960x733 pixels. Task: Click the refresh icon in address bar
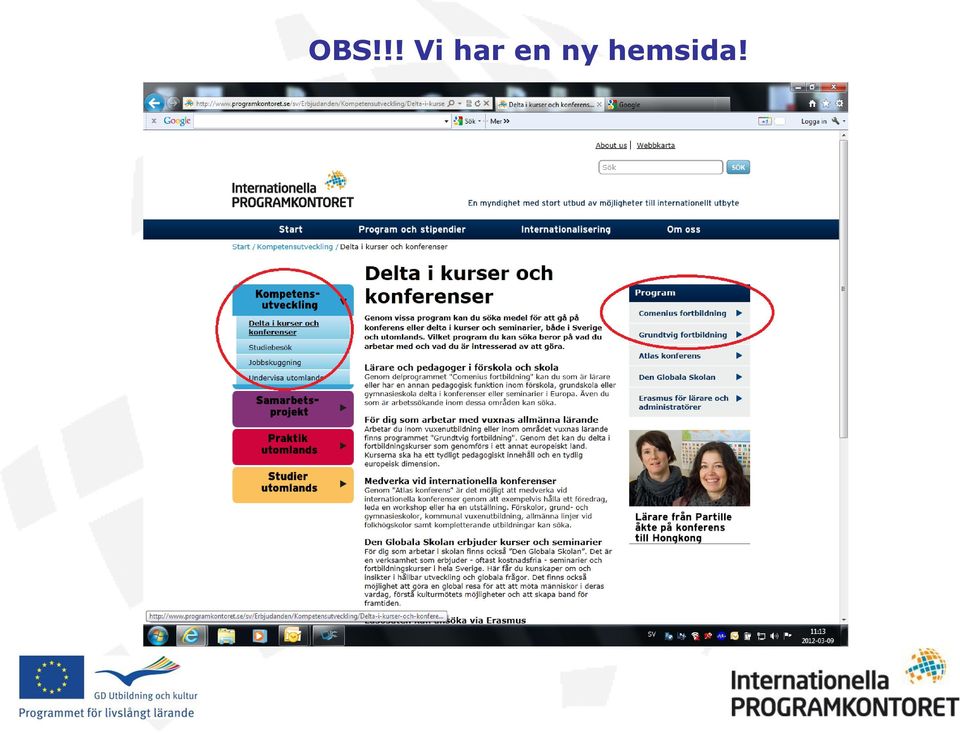tap(477, 103)
